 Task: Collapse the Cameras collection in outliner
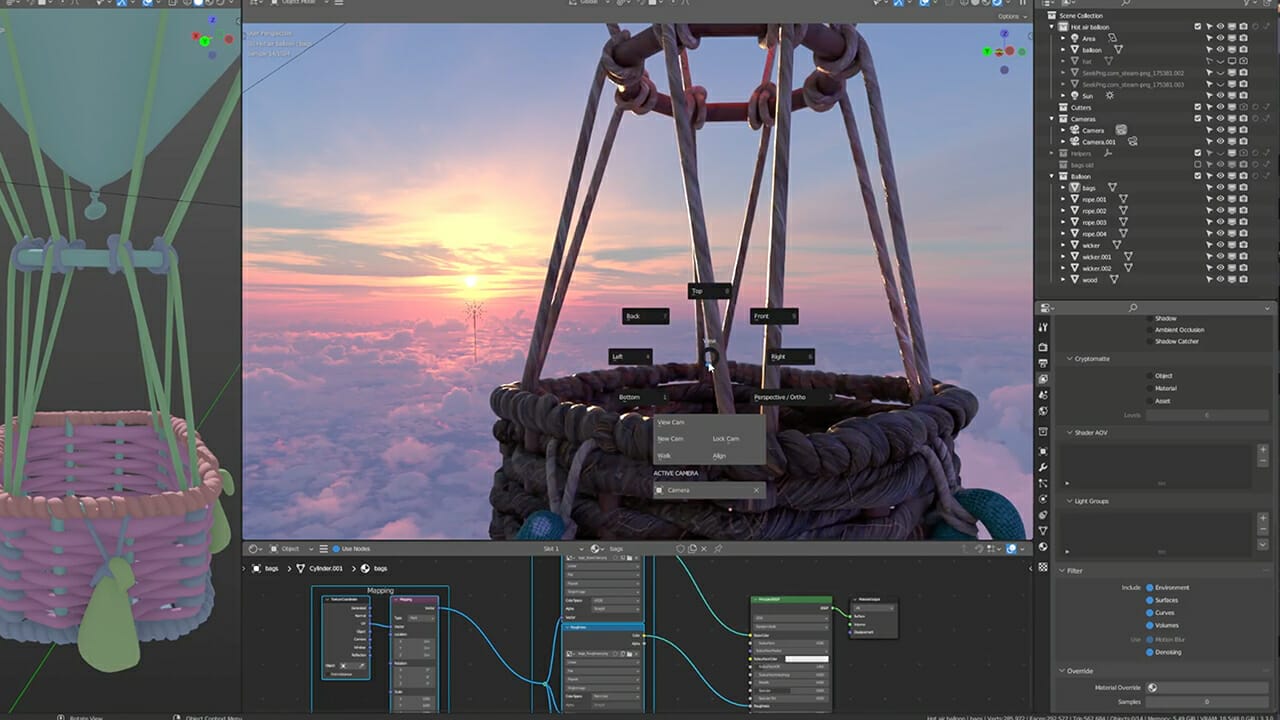(x=1052, y=119)
